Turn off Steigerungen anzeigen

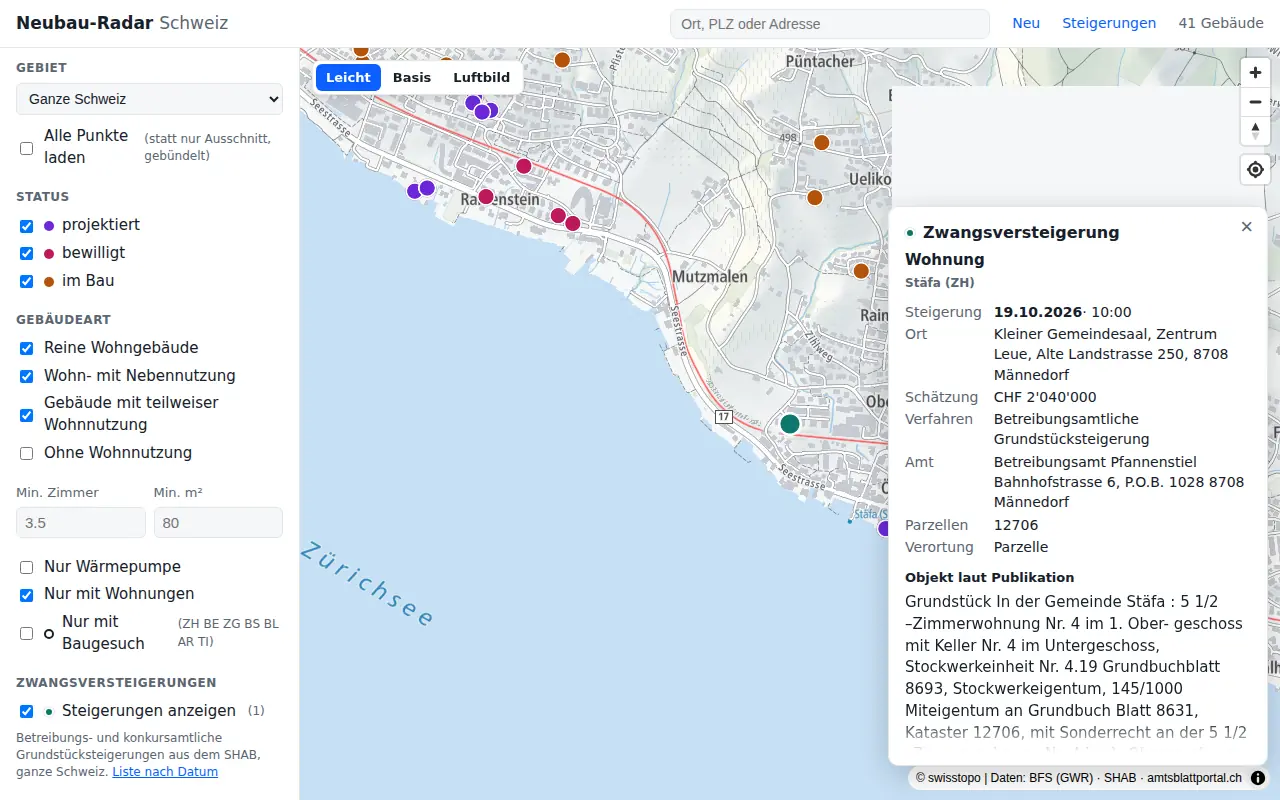coord(26,712)
